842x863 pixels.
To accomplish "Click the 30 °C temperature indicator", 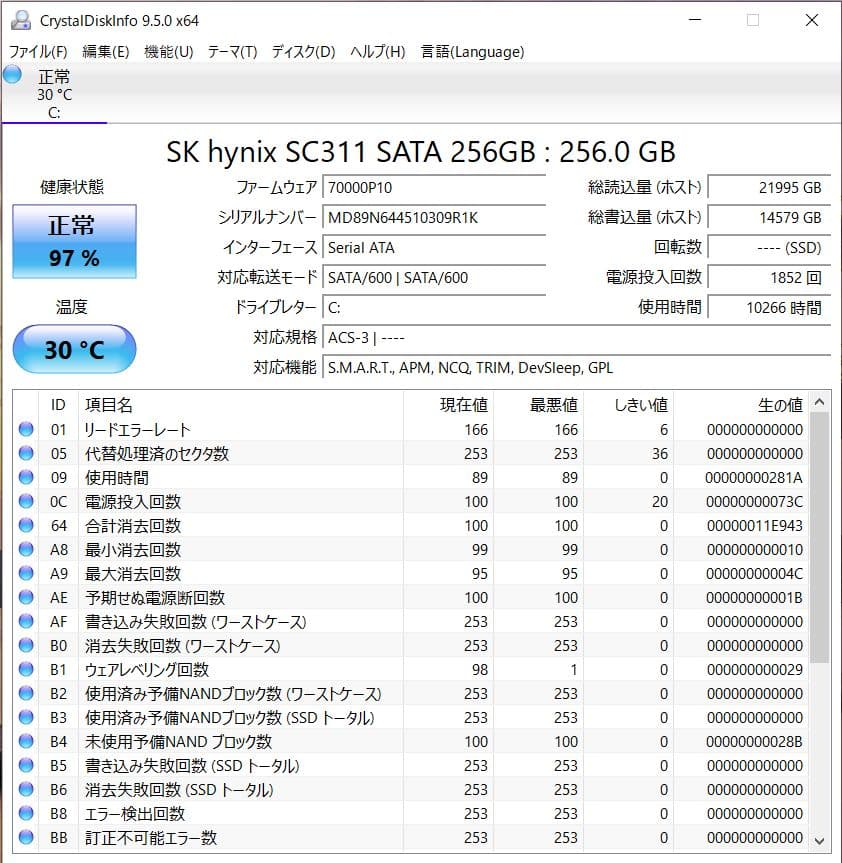I will [72, 349].
